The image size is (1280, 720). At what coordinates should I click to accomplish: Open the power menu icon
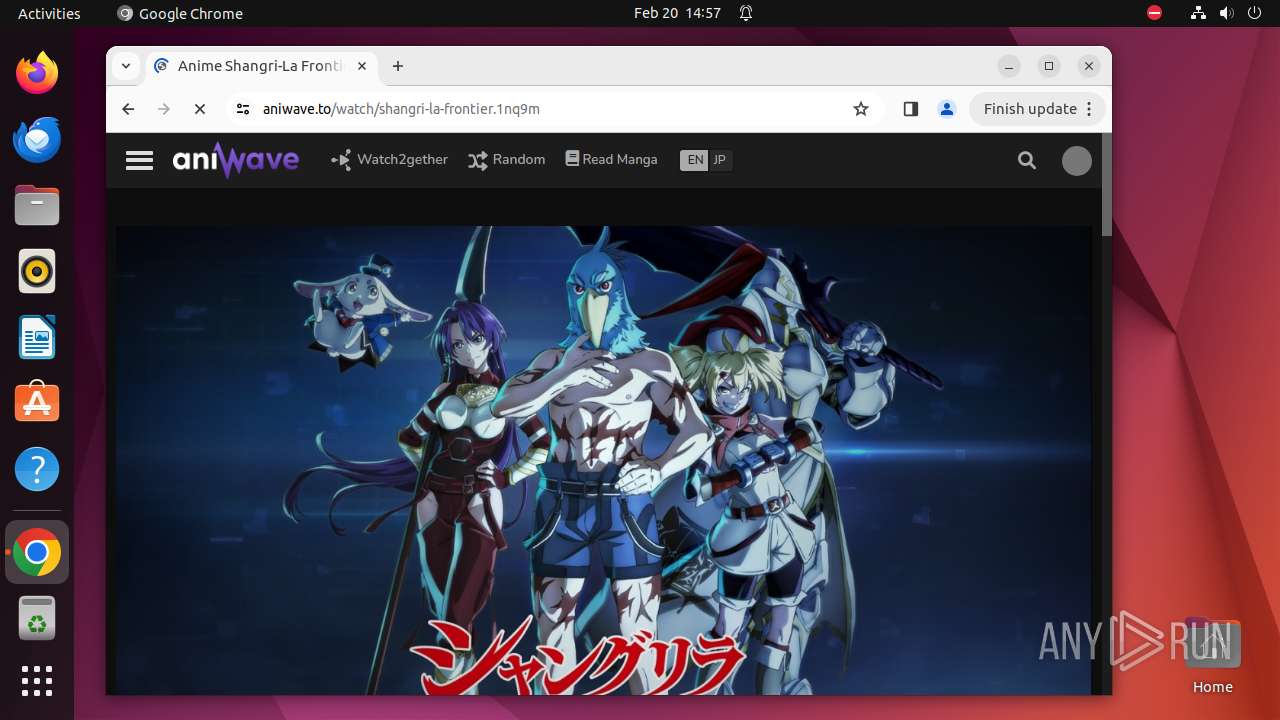point(1254,13)
